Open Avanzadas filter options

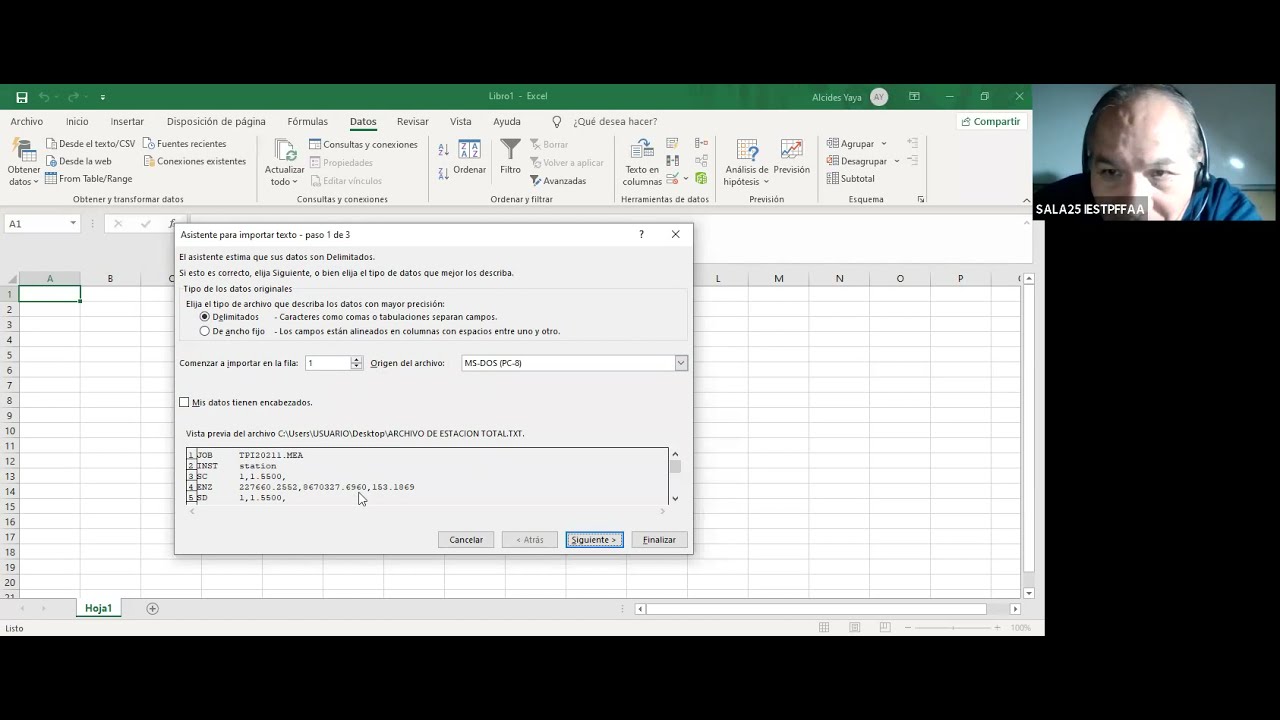tap(558, 181)
